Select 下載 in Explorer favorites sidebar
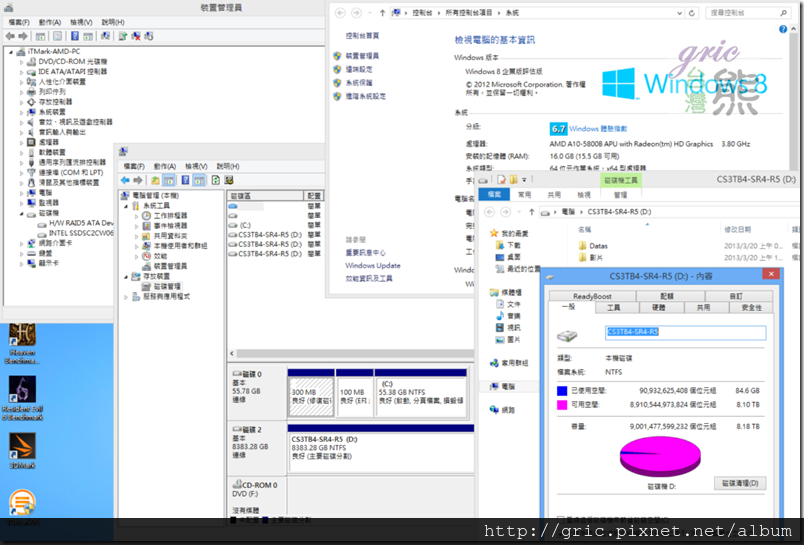The image size is (804, 545). (513, 245)
